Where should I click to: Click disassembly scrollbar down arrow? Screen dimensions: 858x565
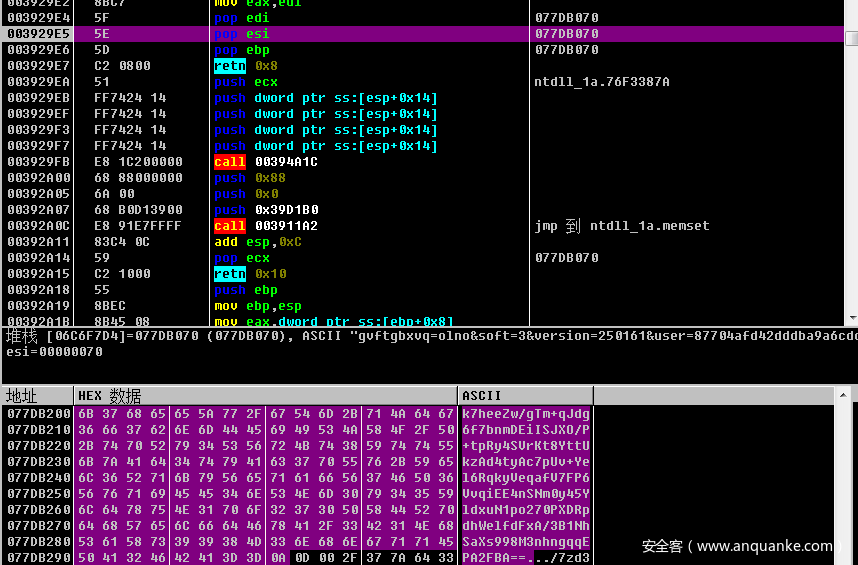pos(850,319)
